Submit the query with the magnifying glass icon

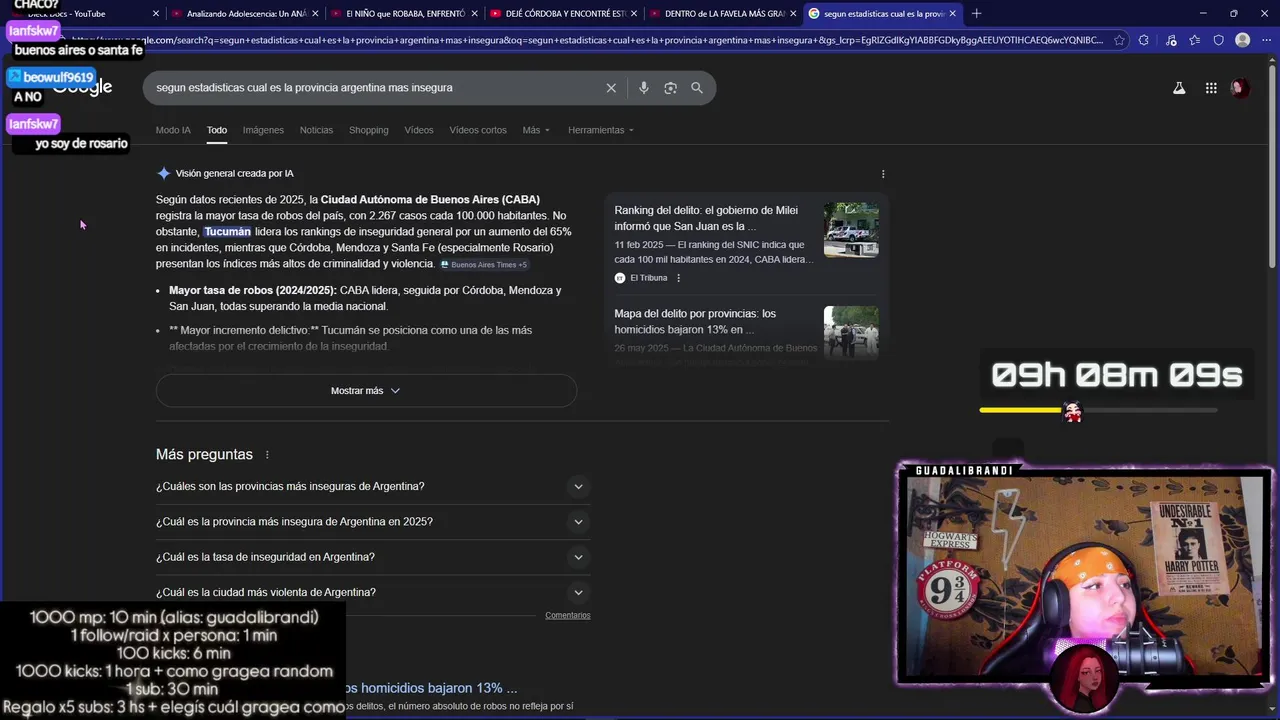tap(697, 88)
